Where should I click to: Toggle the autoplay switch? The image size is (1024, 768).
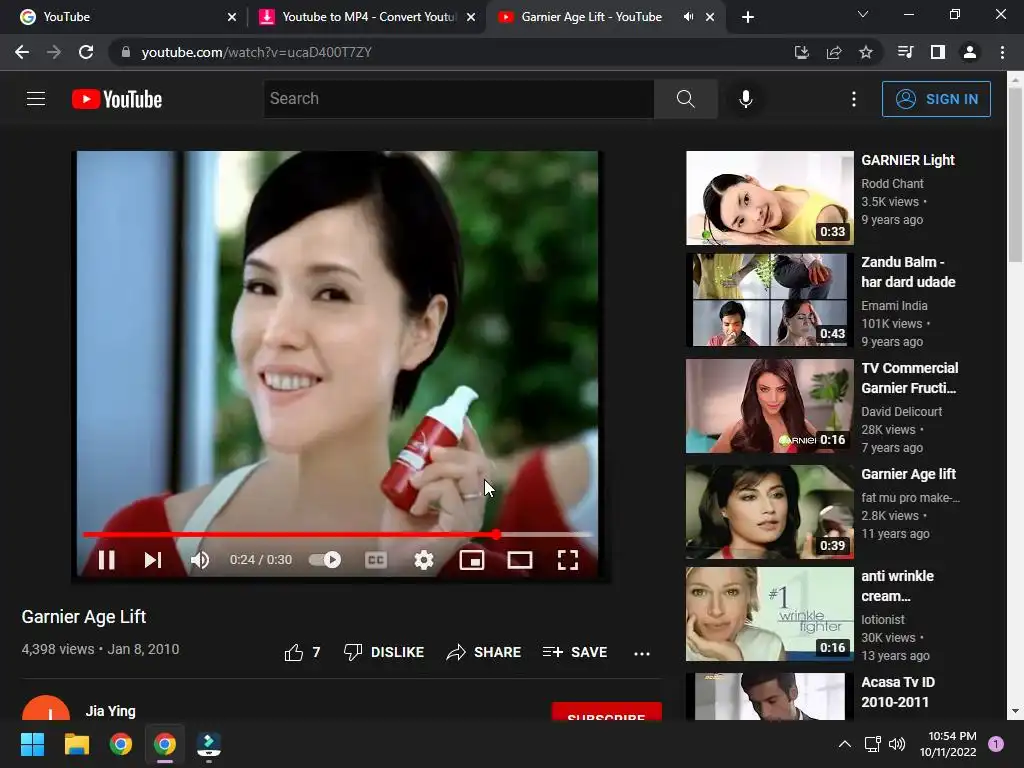pyautogui.click(x=325, y=560)
